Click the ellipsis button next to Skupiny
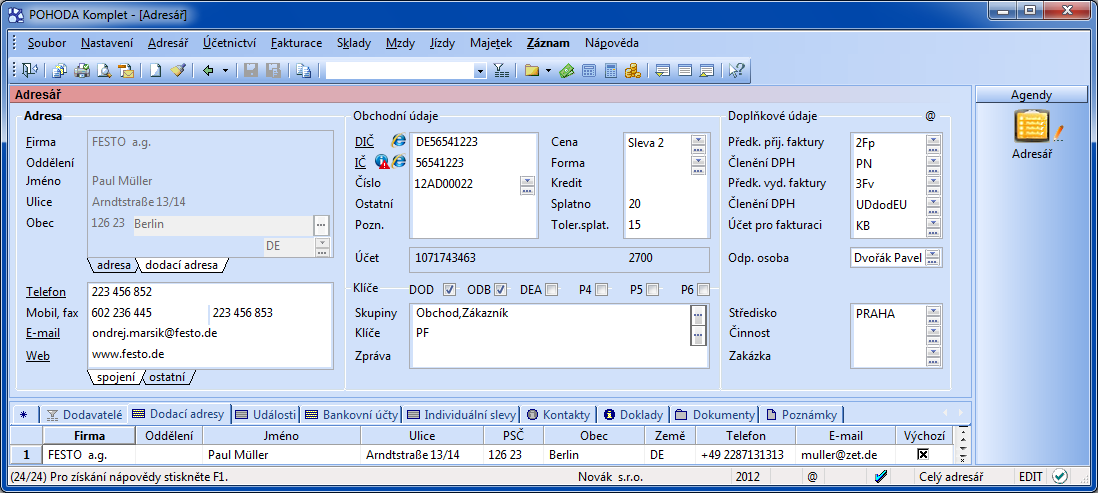Screen dimensions: 1098x493 click(697, 314)
